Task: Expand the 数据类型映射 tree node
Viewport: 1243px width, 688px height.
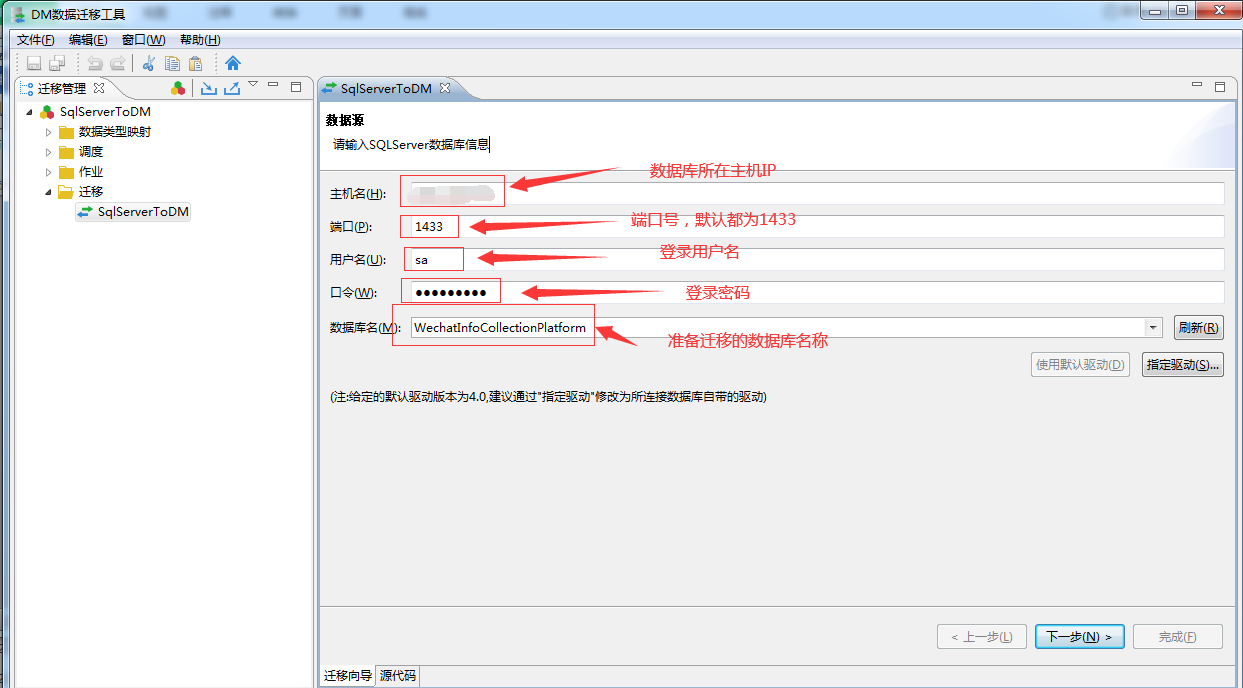Action: 48,131
